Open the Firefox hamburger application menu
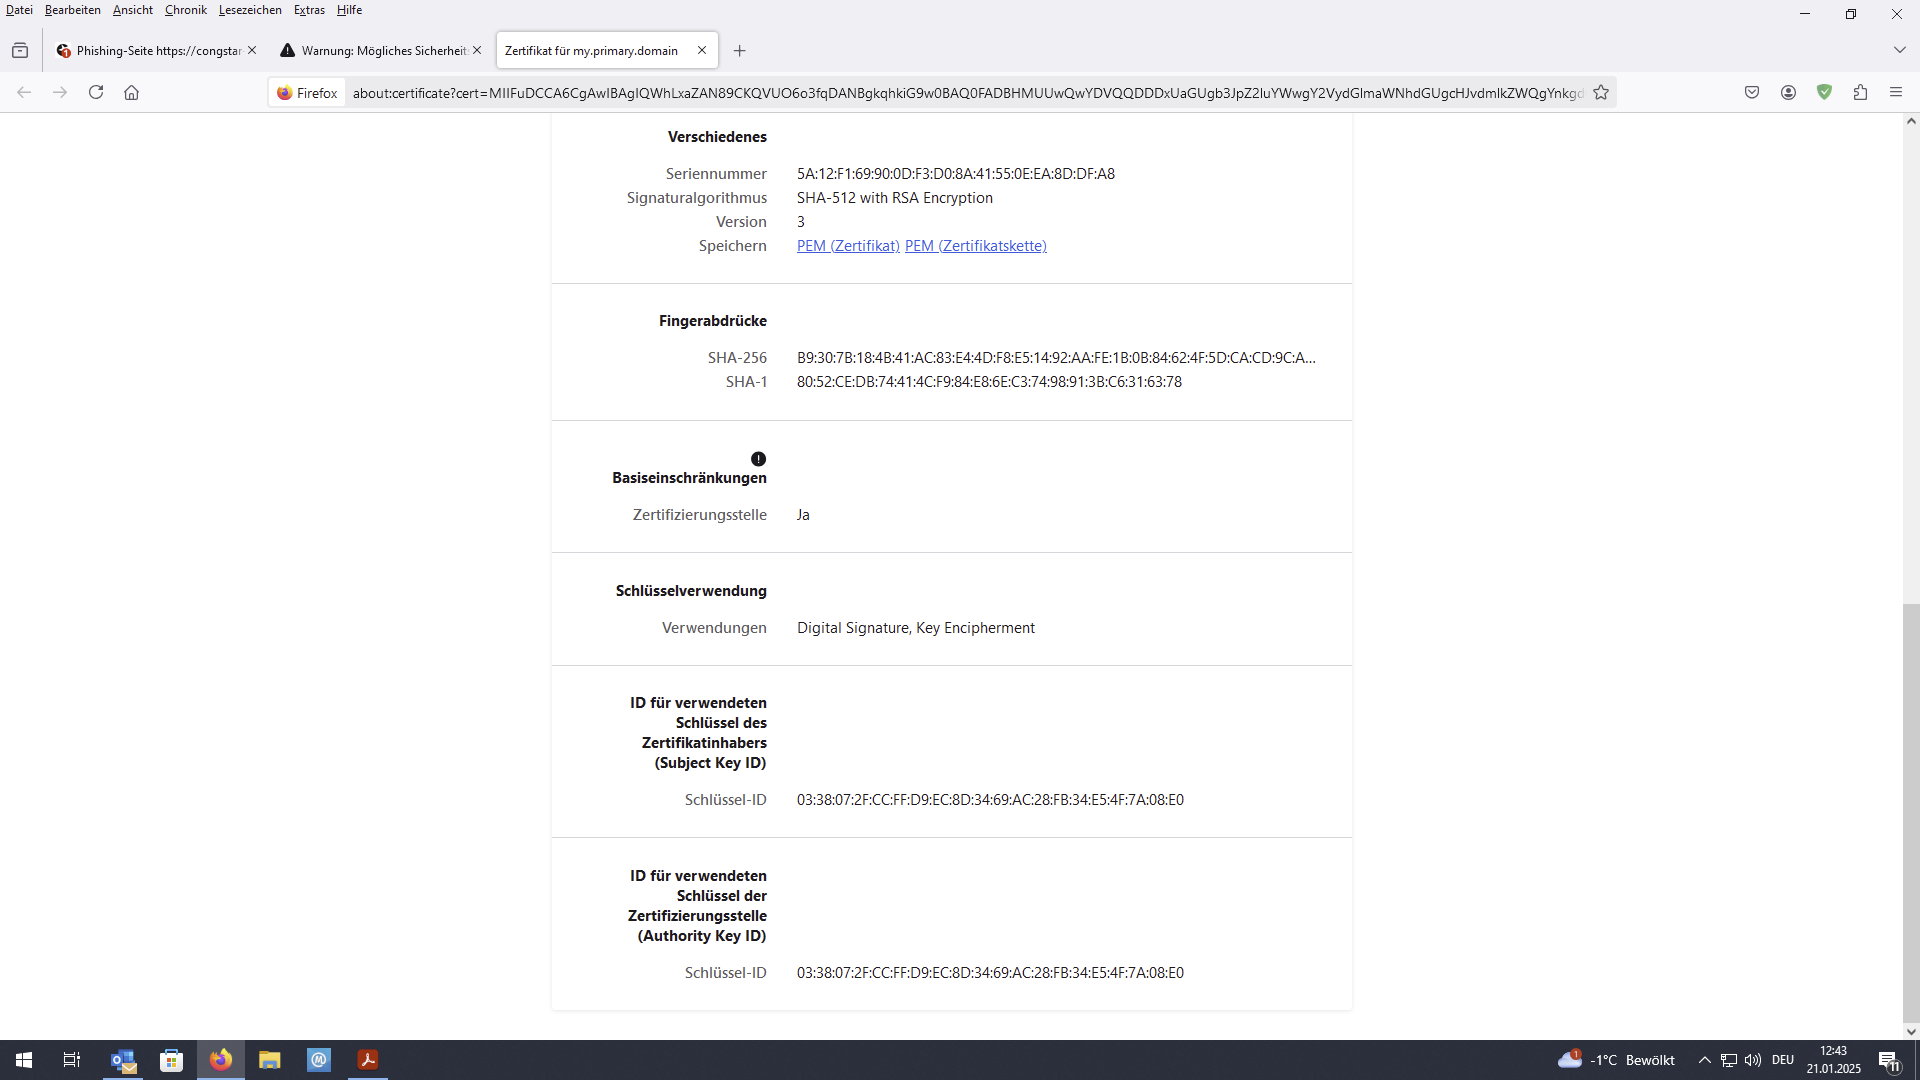This screenshot has width=1920, height=1080. pyautogui.click(x=1896, y=92)
